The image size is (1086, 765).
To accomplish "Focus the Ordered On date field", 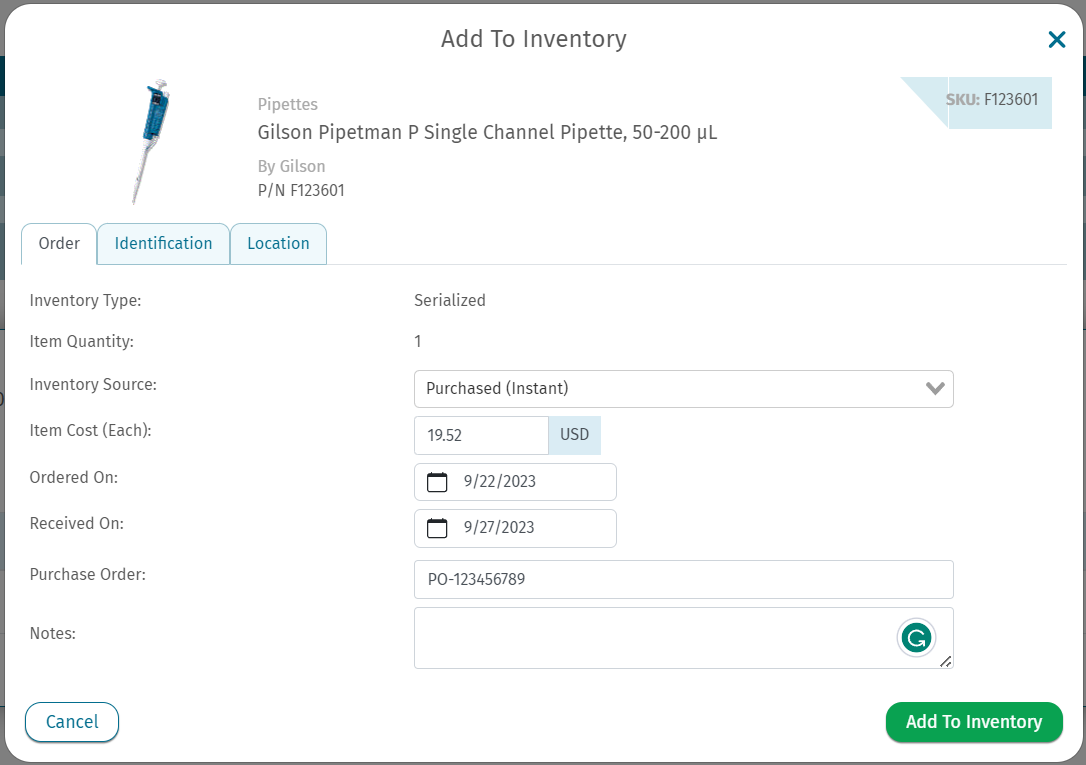I will pyautogui.click(x=515, y=482).
